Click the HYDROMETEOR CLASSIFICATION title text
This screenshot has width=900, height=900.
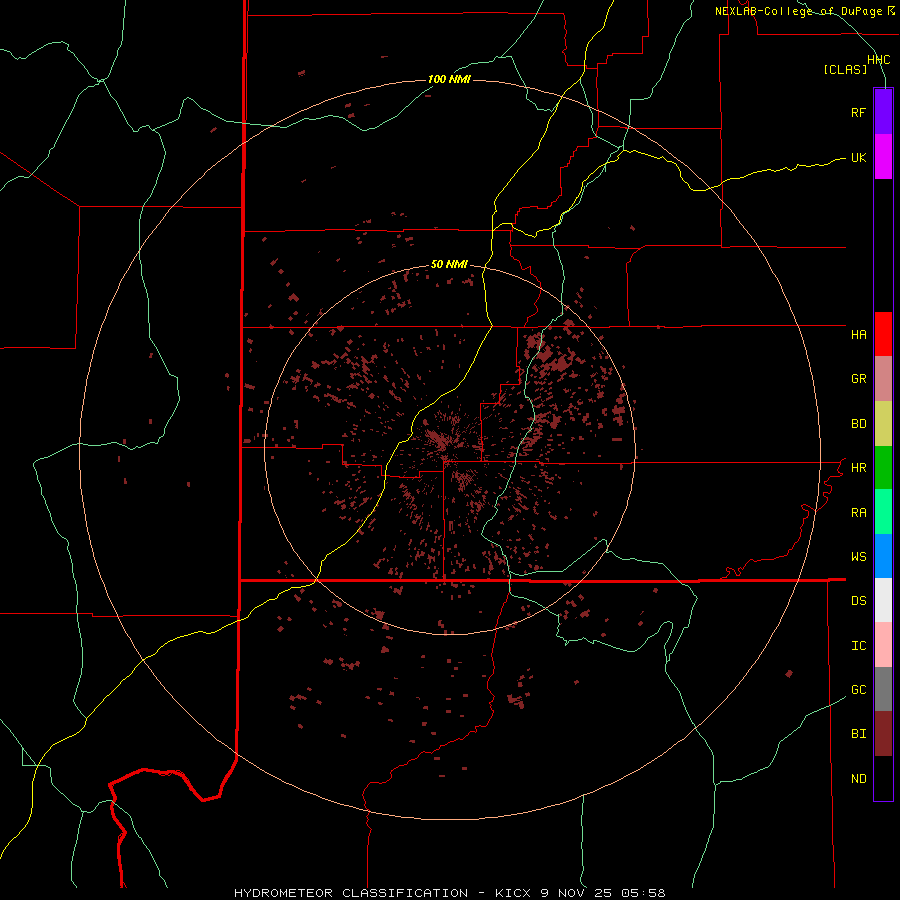351,893
